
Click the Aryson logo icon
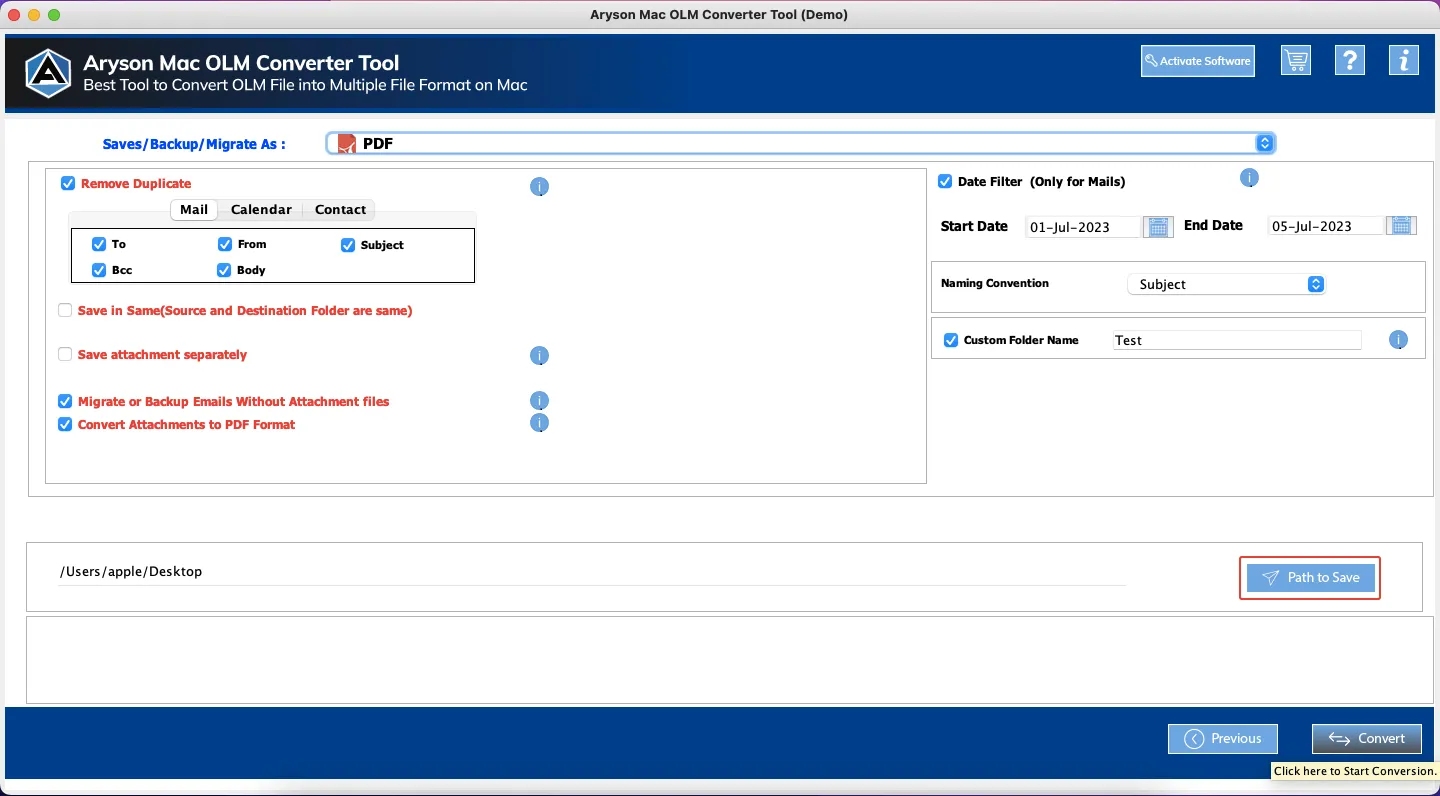[49, 73]
